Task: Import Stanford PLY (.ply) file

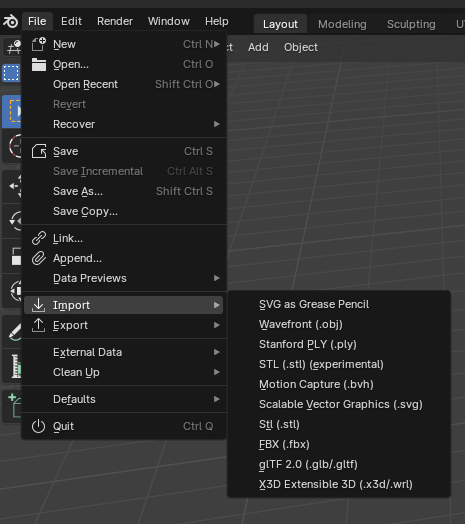Action: point(339,344)
